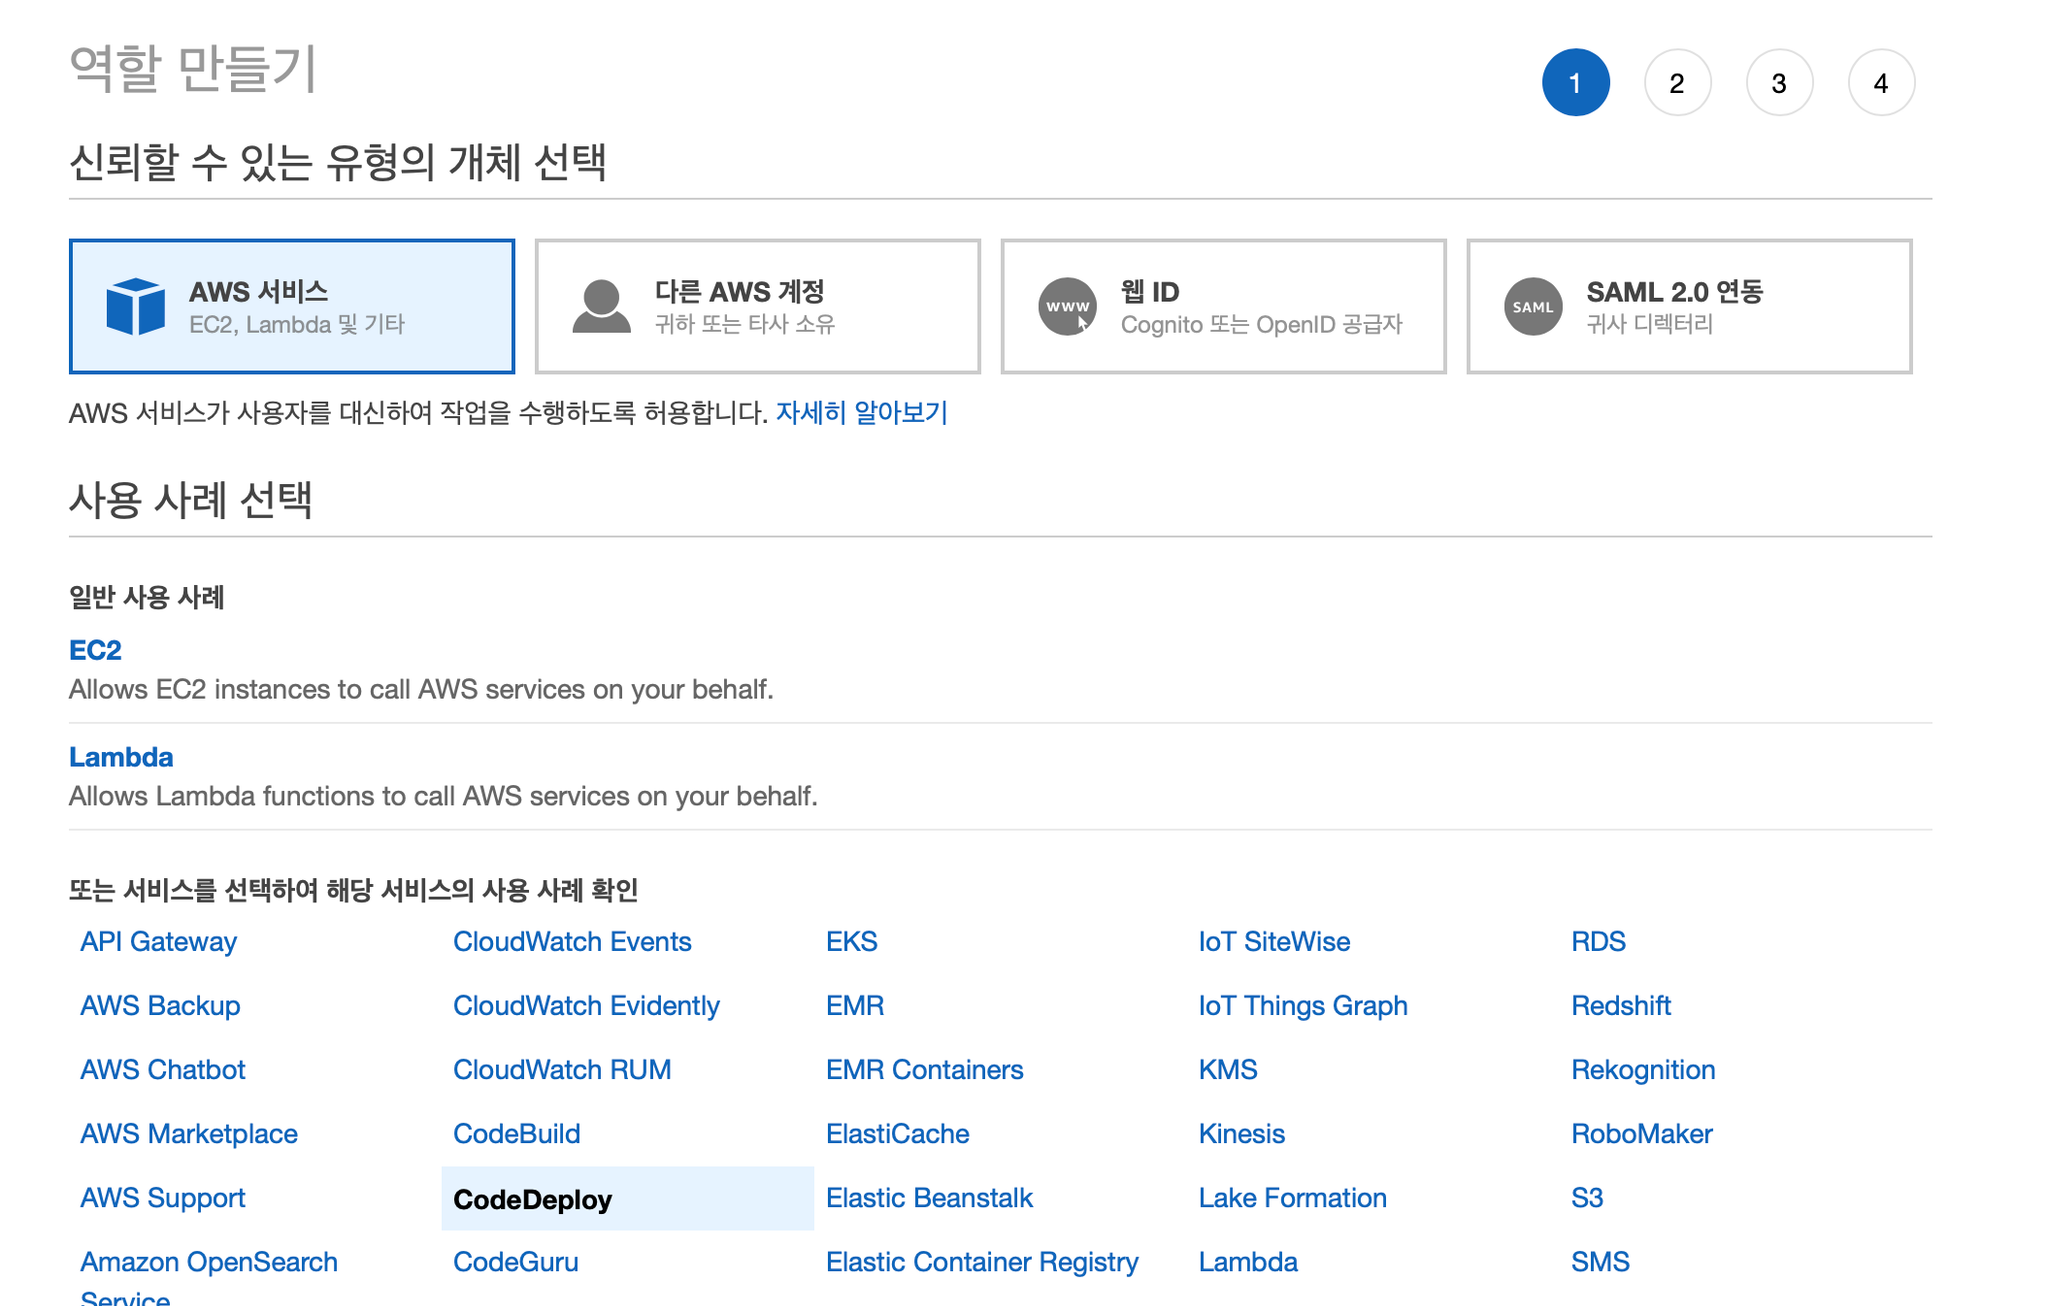
Task: Open Lambda in the service list column
Action: coord(1248,1262)
